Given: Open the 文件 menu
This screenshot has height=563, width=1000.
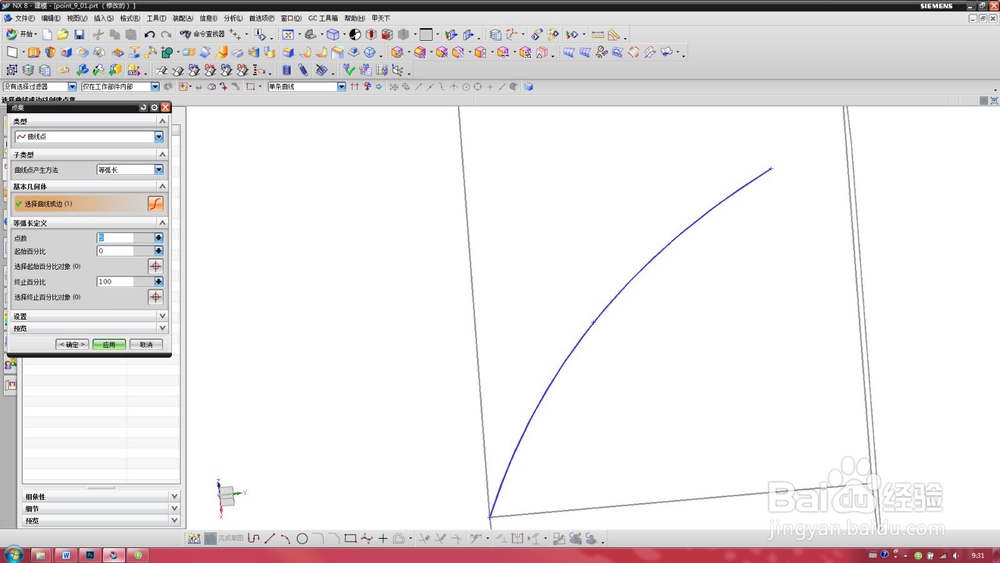Looking at the screenshot, I should 24,18.
